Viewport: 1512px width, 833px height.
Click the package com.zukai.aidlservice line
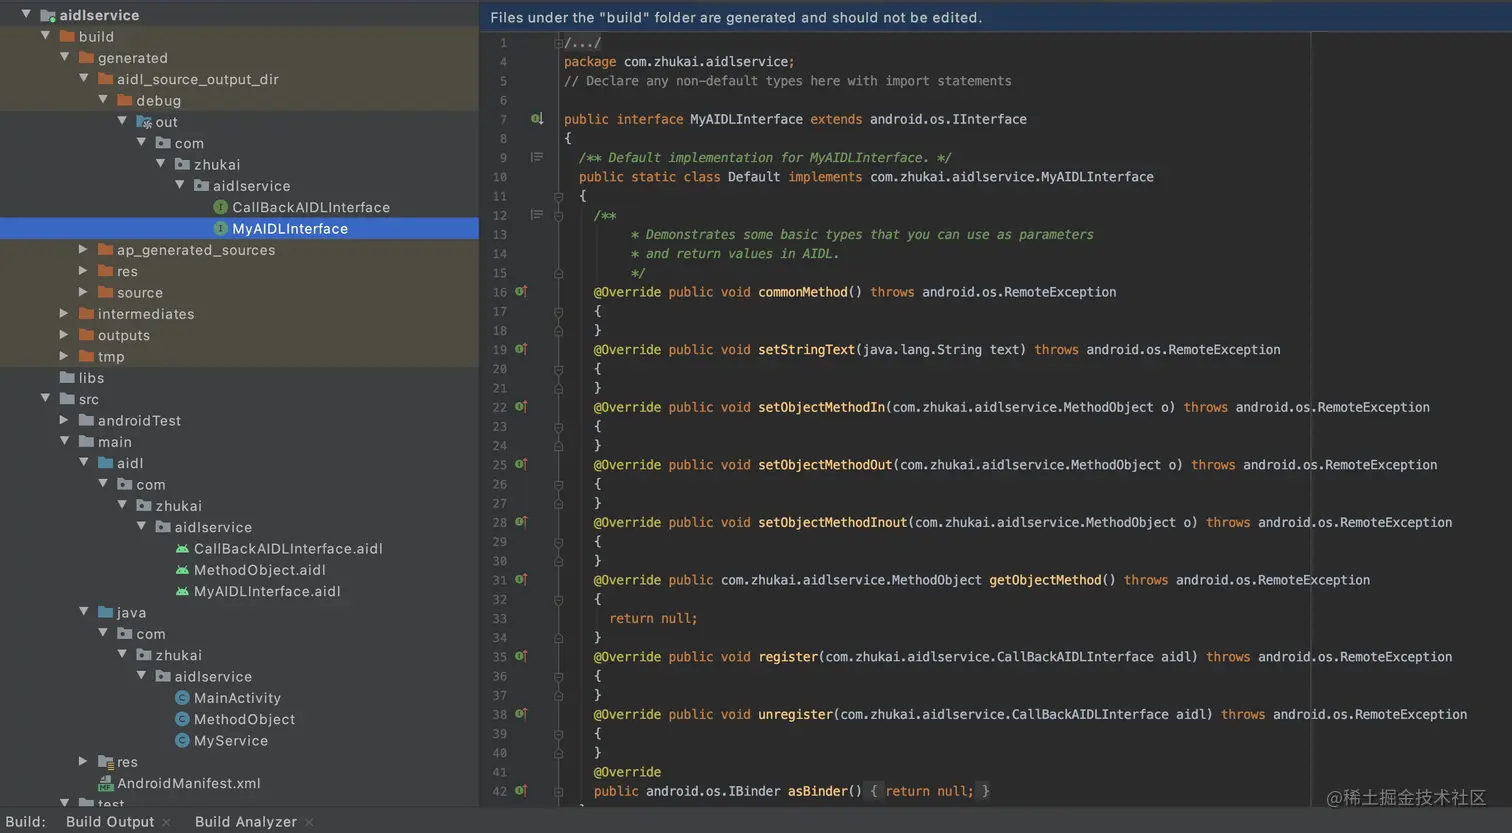[x=679, y=61]
